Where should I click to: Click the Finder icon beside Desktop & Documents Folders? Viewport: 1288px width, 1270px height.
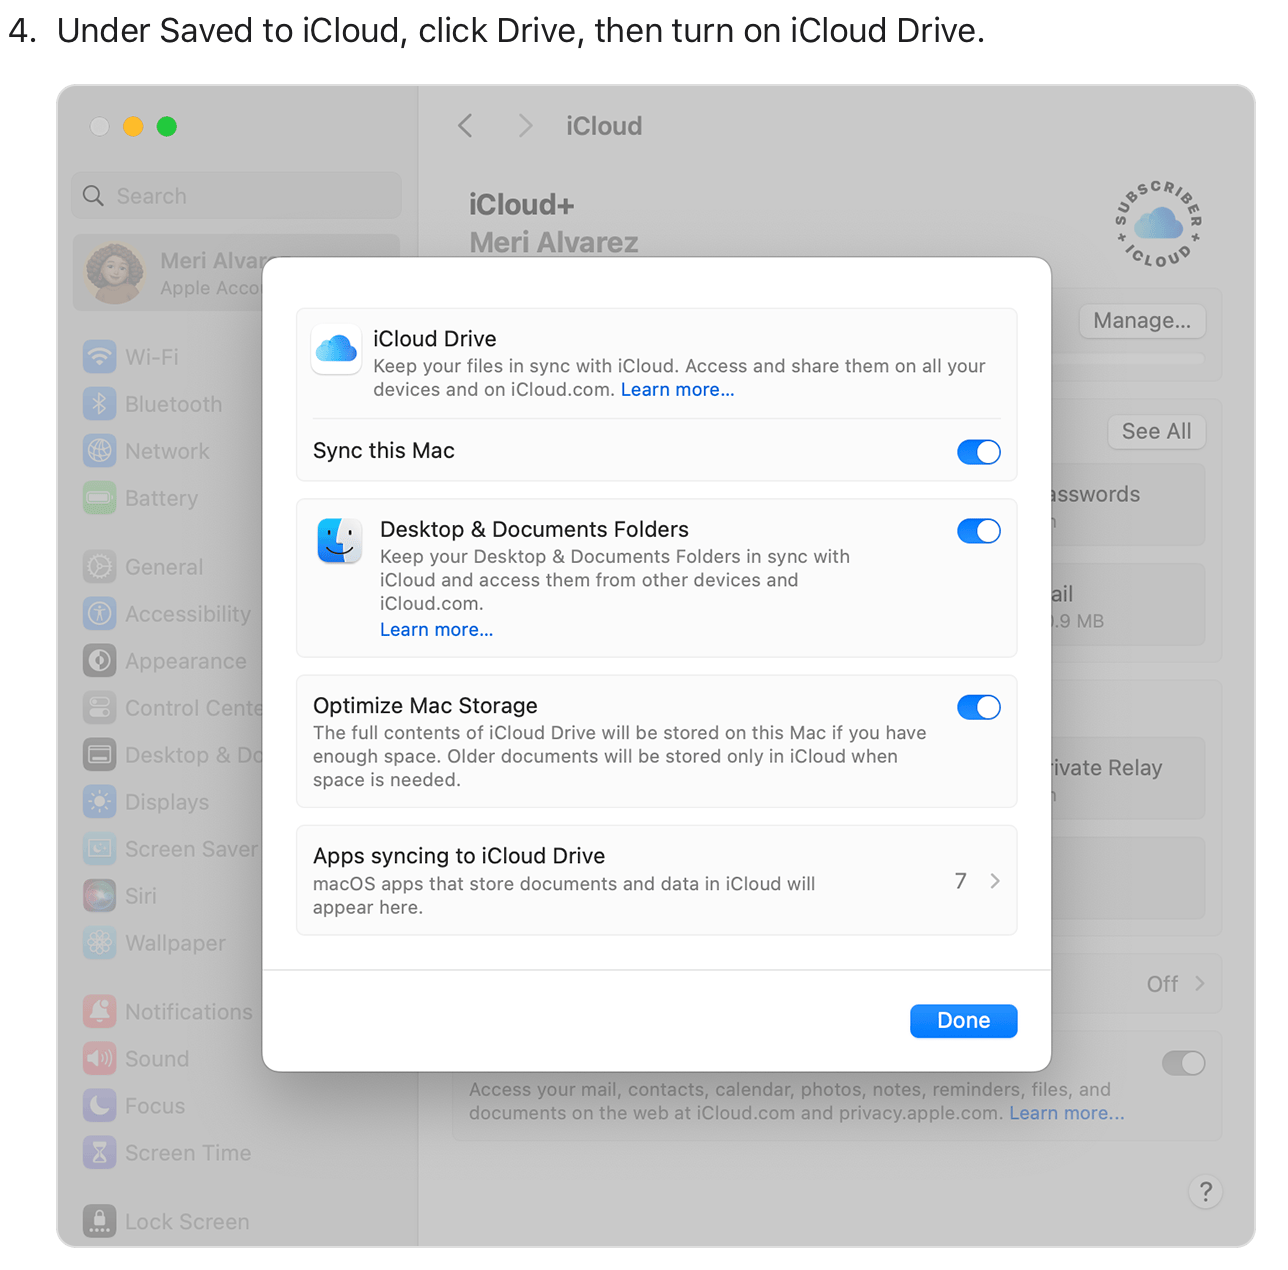point(339,540)
